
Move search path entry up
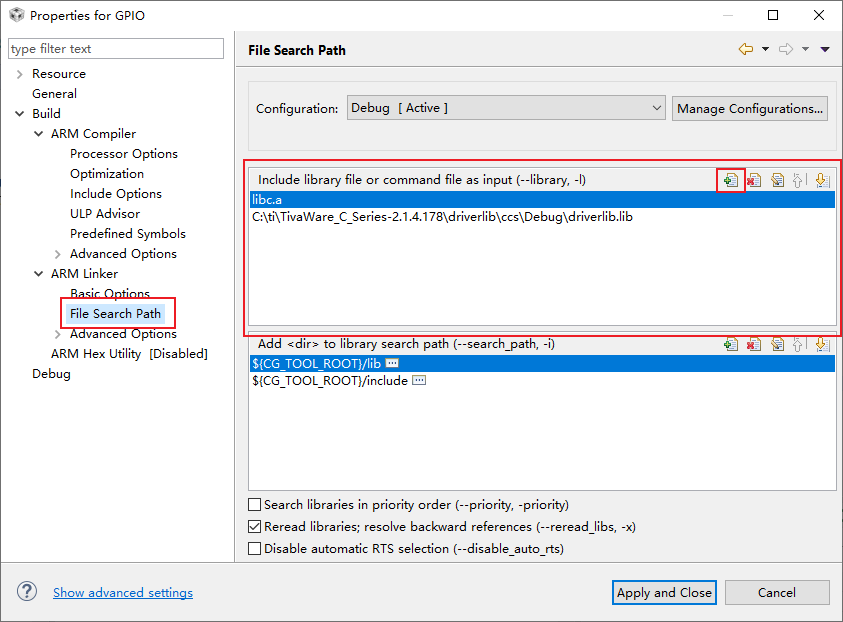point(799,344)
